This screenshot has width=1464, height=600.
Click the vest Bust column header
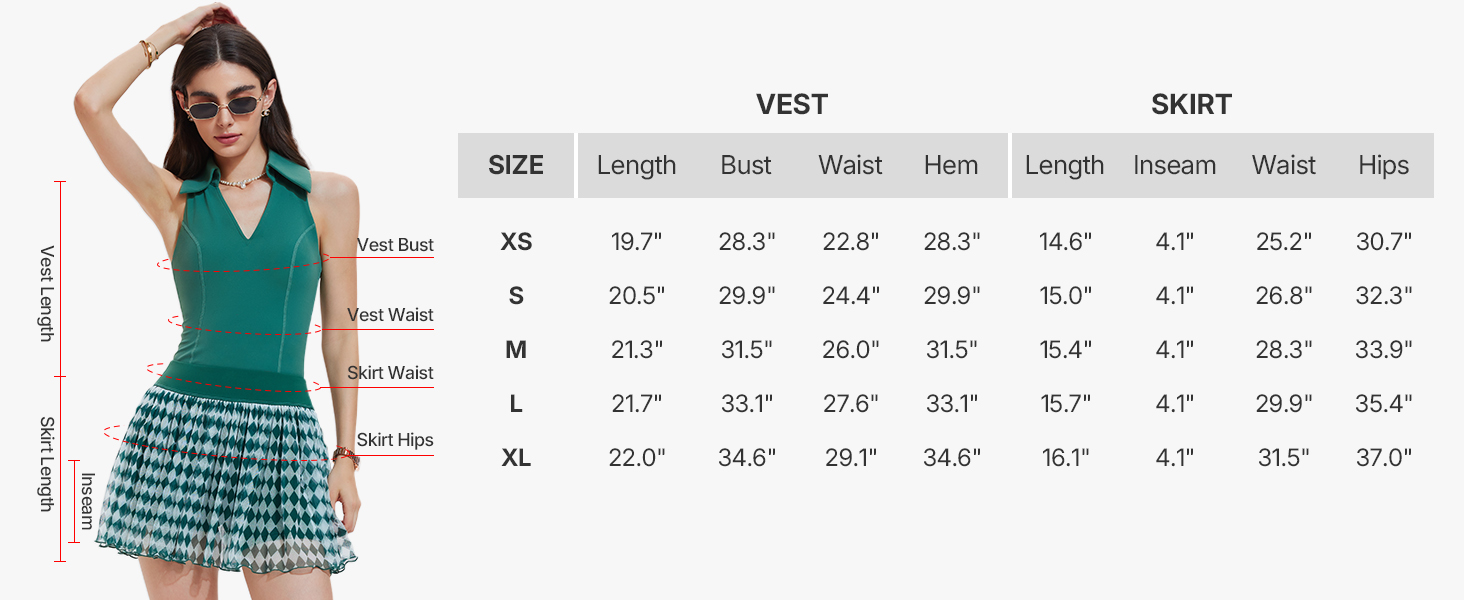746,165
